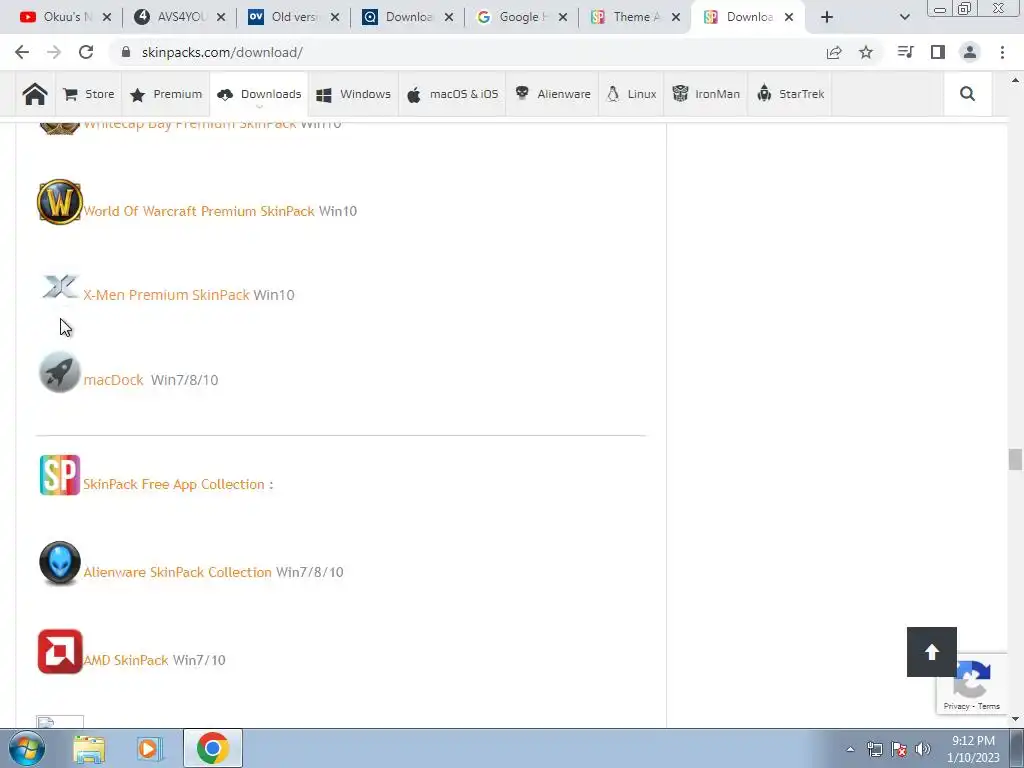Click the reCAPTCHA Terms link

[989, 706]
